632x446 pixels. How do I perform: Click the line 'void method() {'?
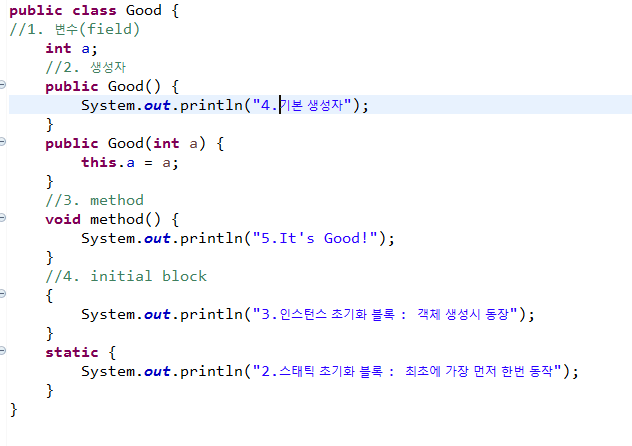pos(112,220)
